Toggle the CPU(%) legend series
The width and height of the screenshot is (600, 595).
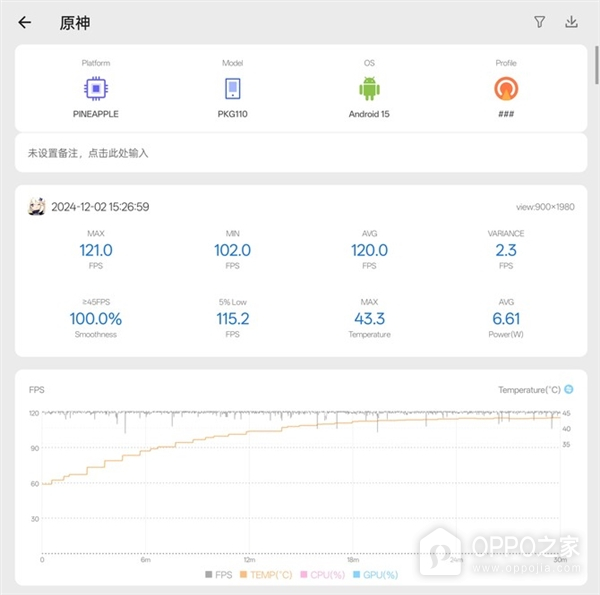pyautogui.click(x=323, y=575)
